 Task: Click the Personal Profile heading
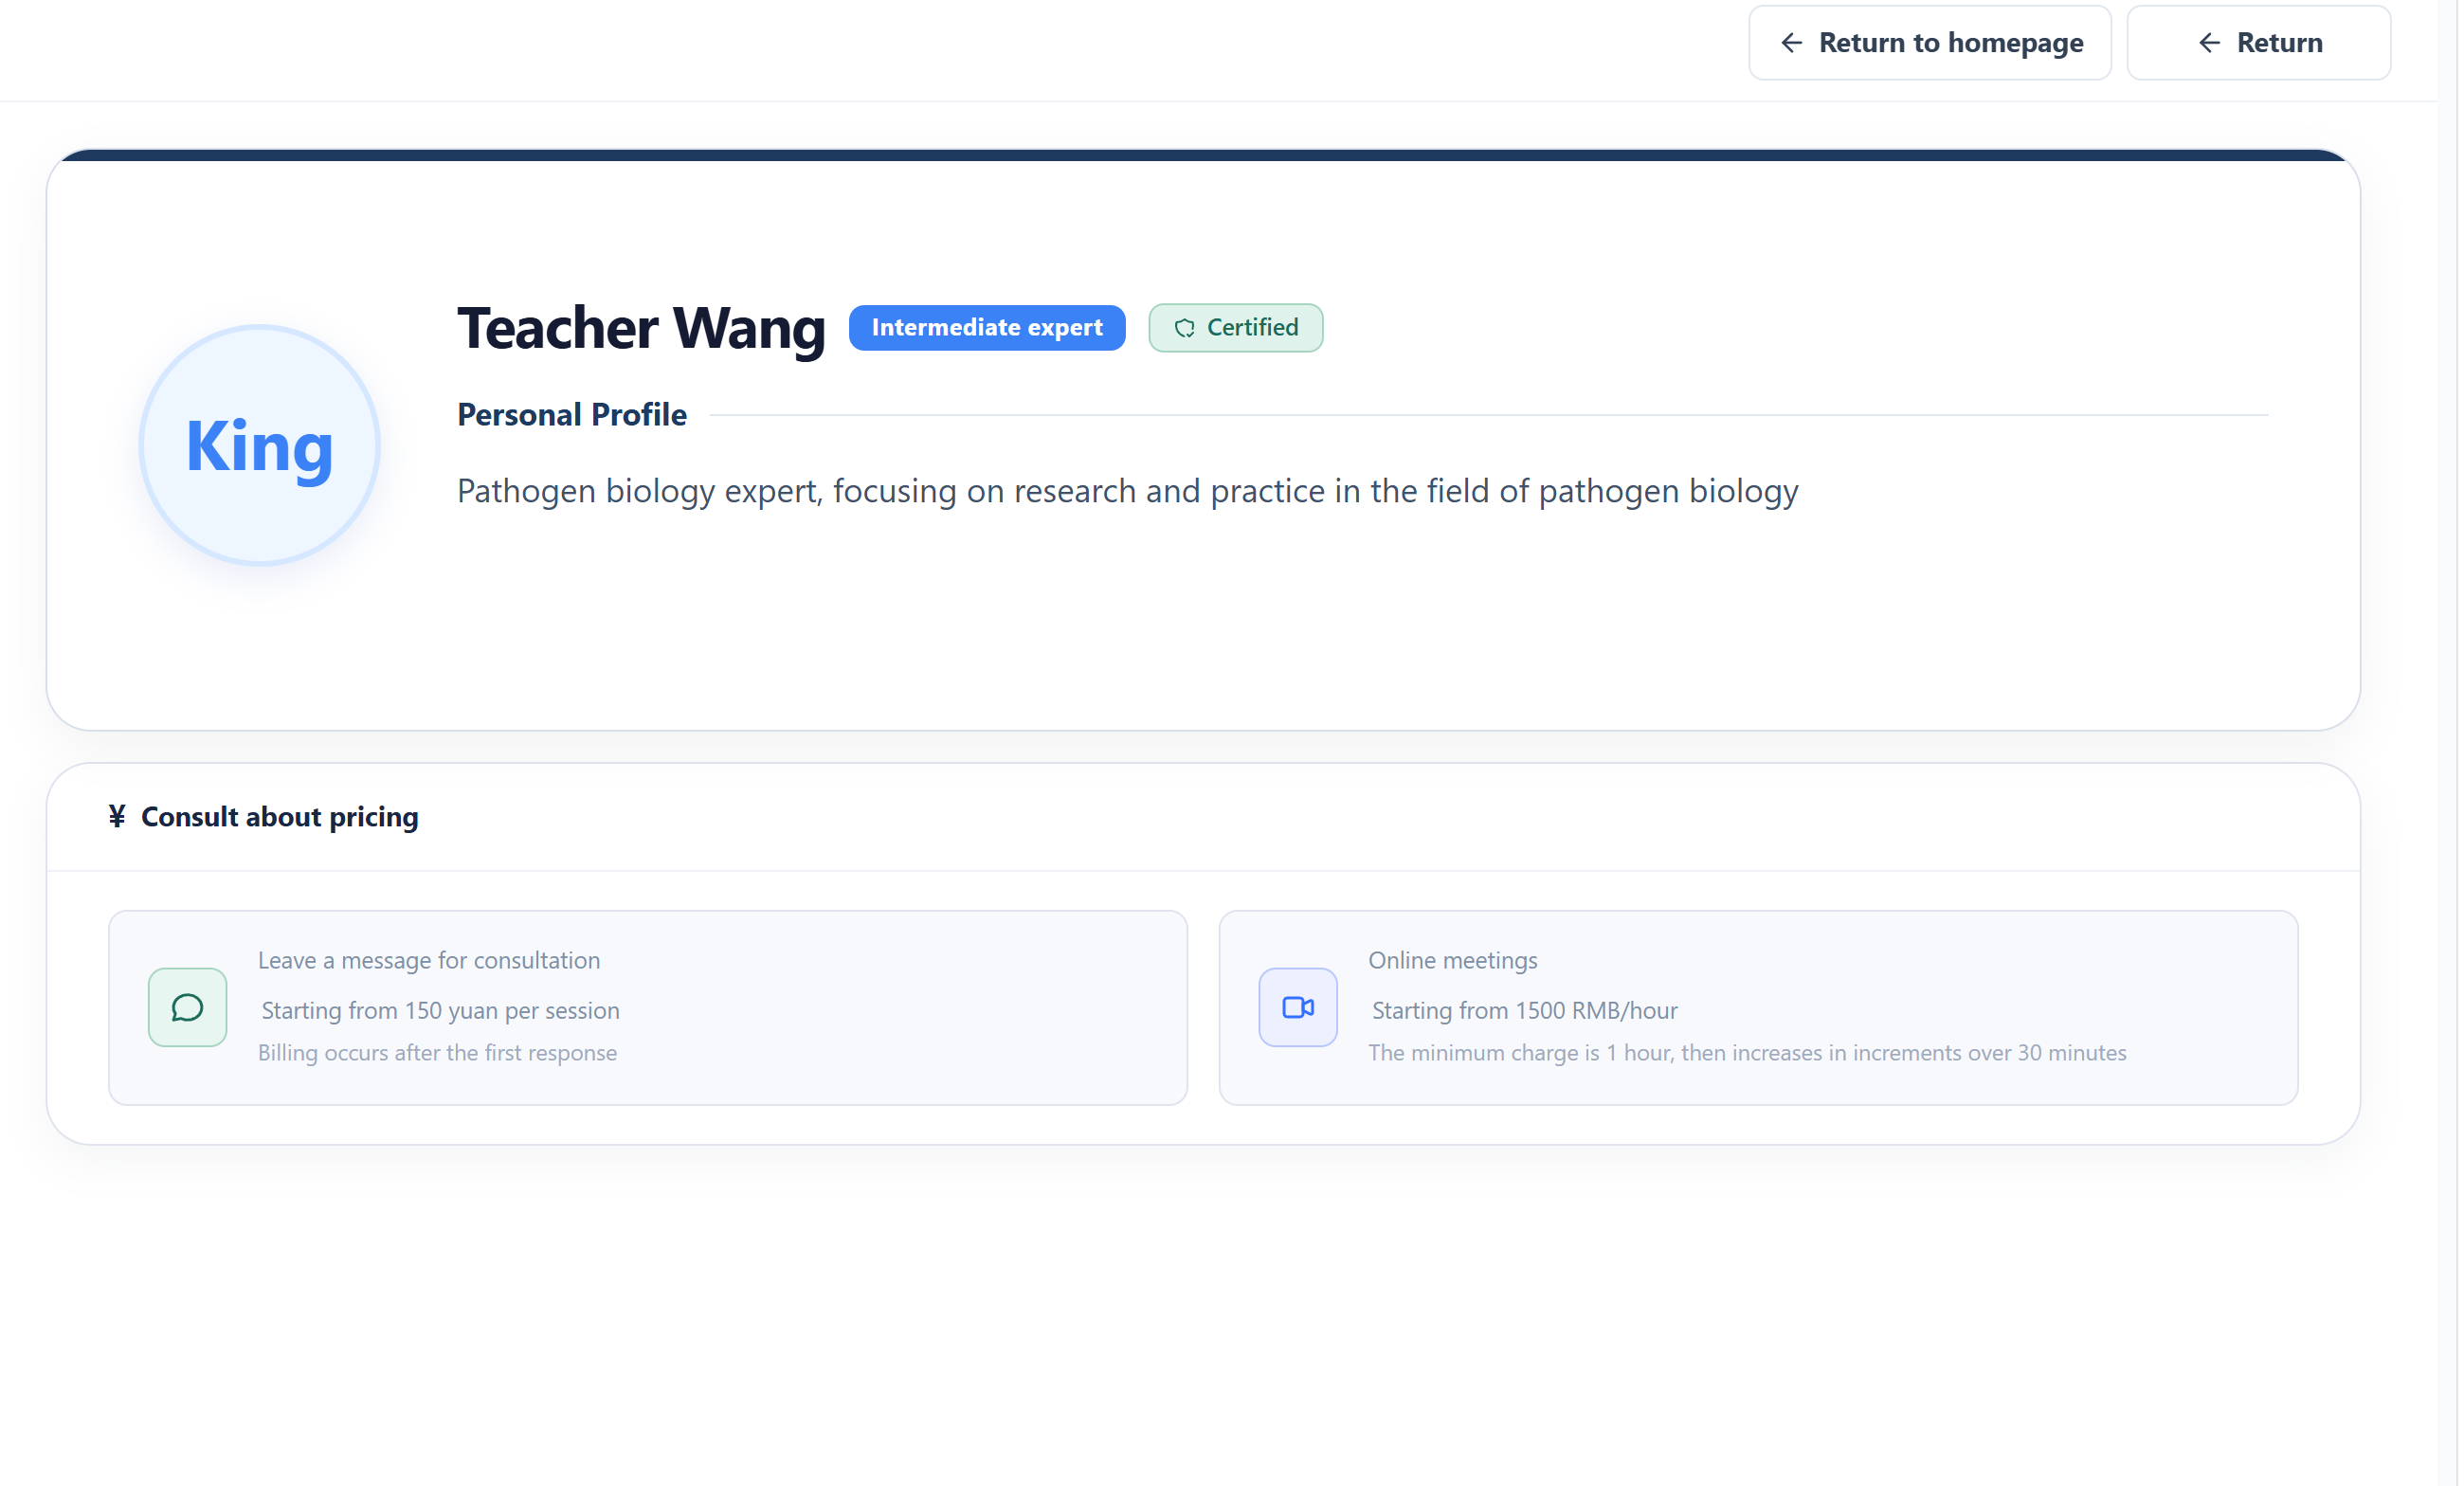[572, 414]
